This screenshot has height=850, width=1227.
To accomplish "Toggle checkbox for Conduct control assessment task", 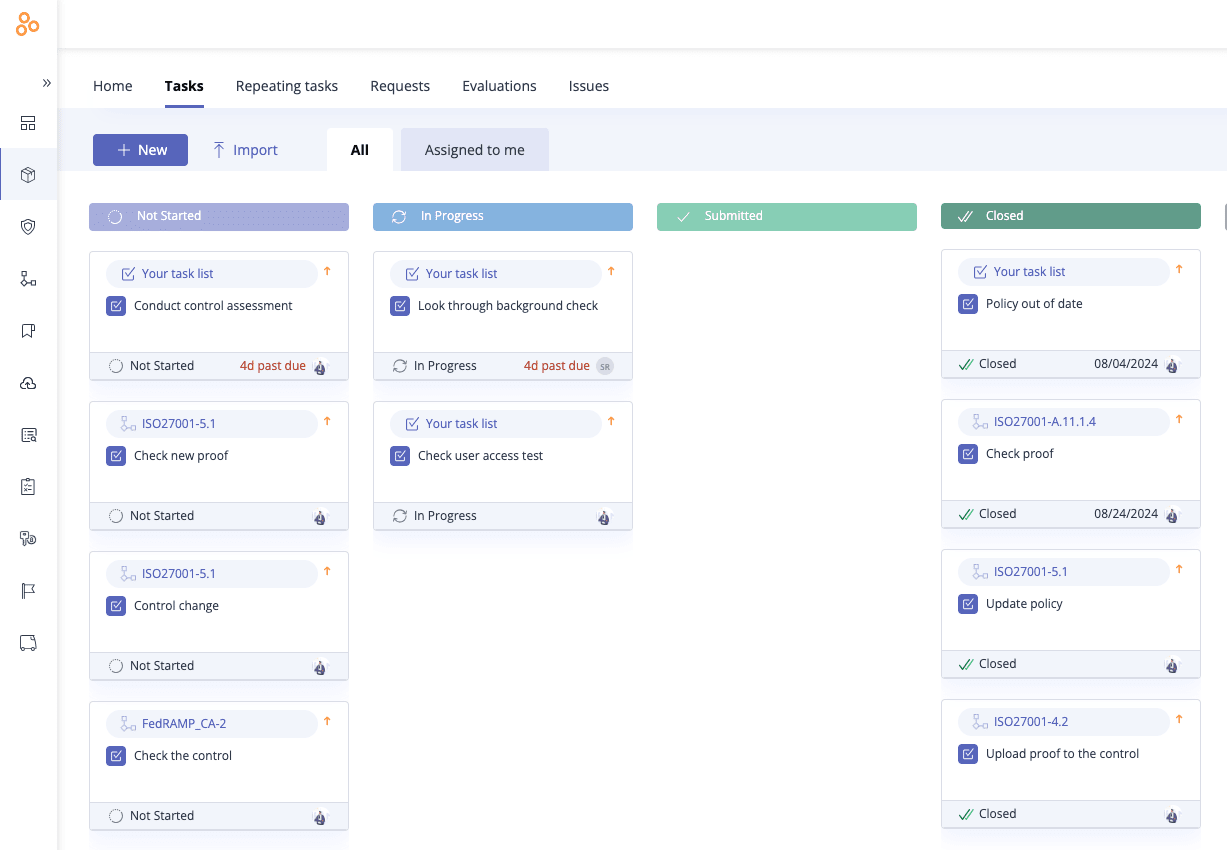I will [x=116, y=306].
